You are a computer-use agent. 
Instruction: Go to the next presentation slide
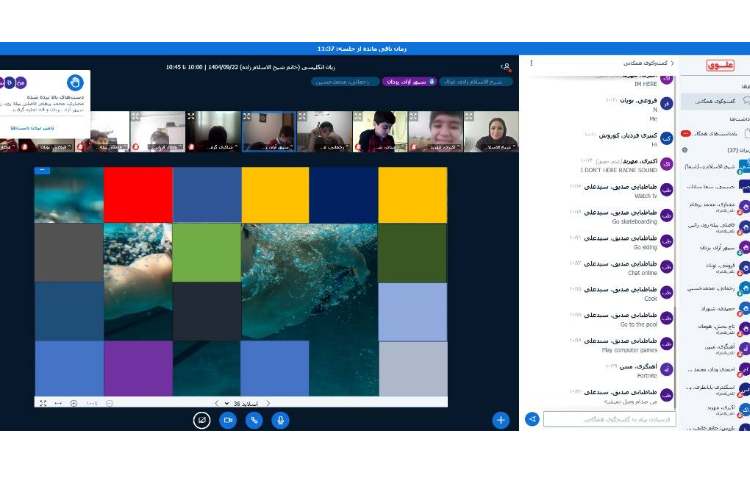(216, 403)
